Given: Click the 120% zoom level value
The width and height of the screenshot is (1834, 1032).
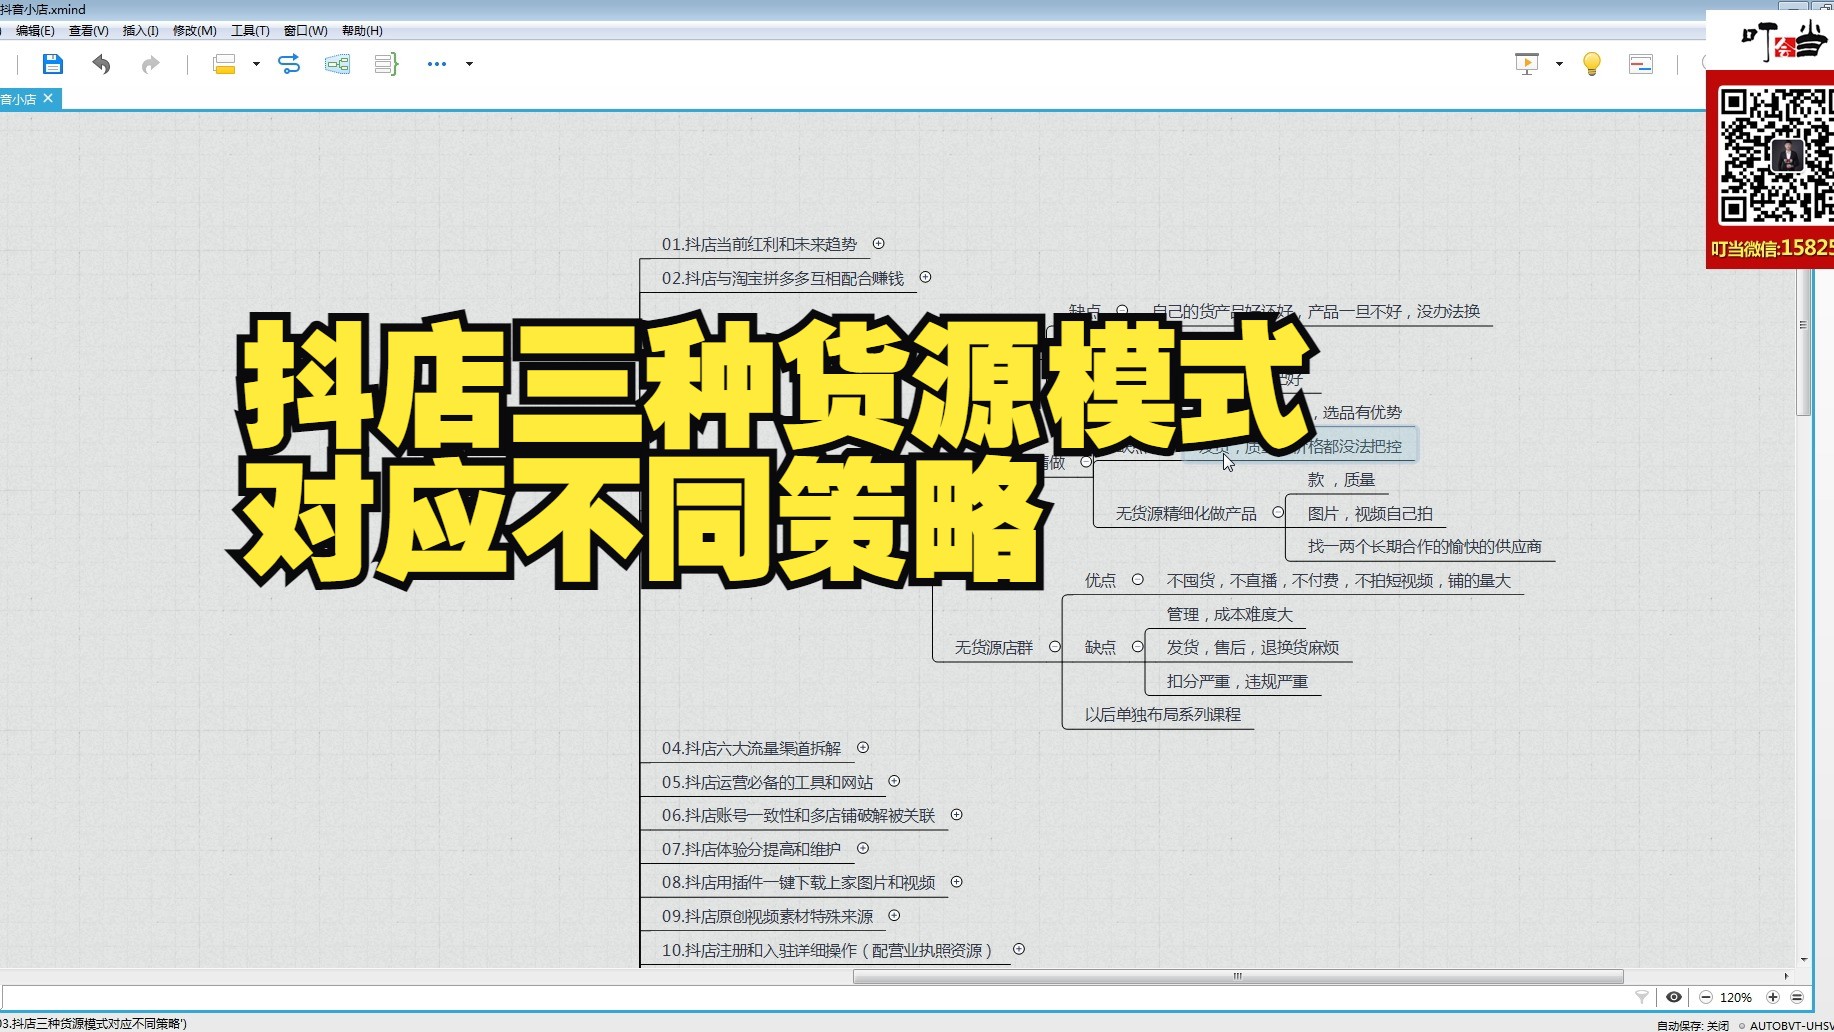Looking at the screenshot, I should (x=1736, y=997).
